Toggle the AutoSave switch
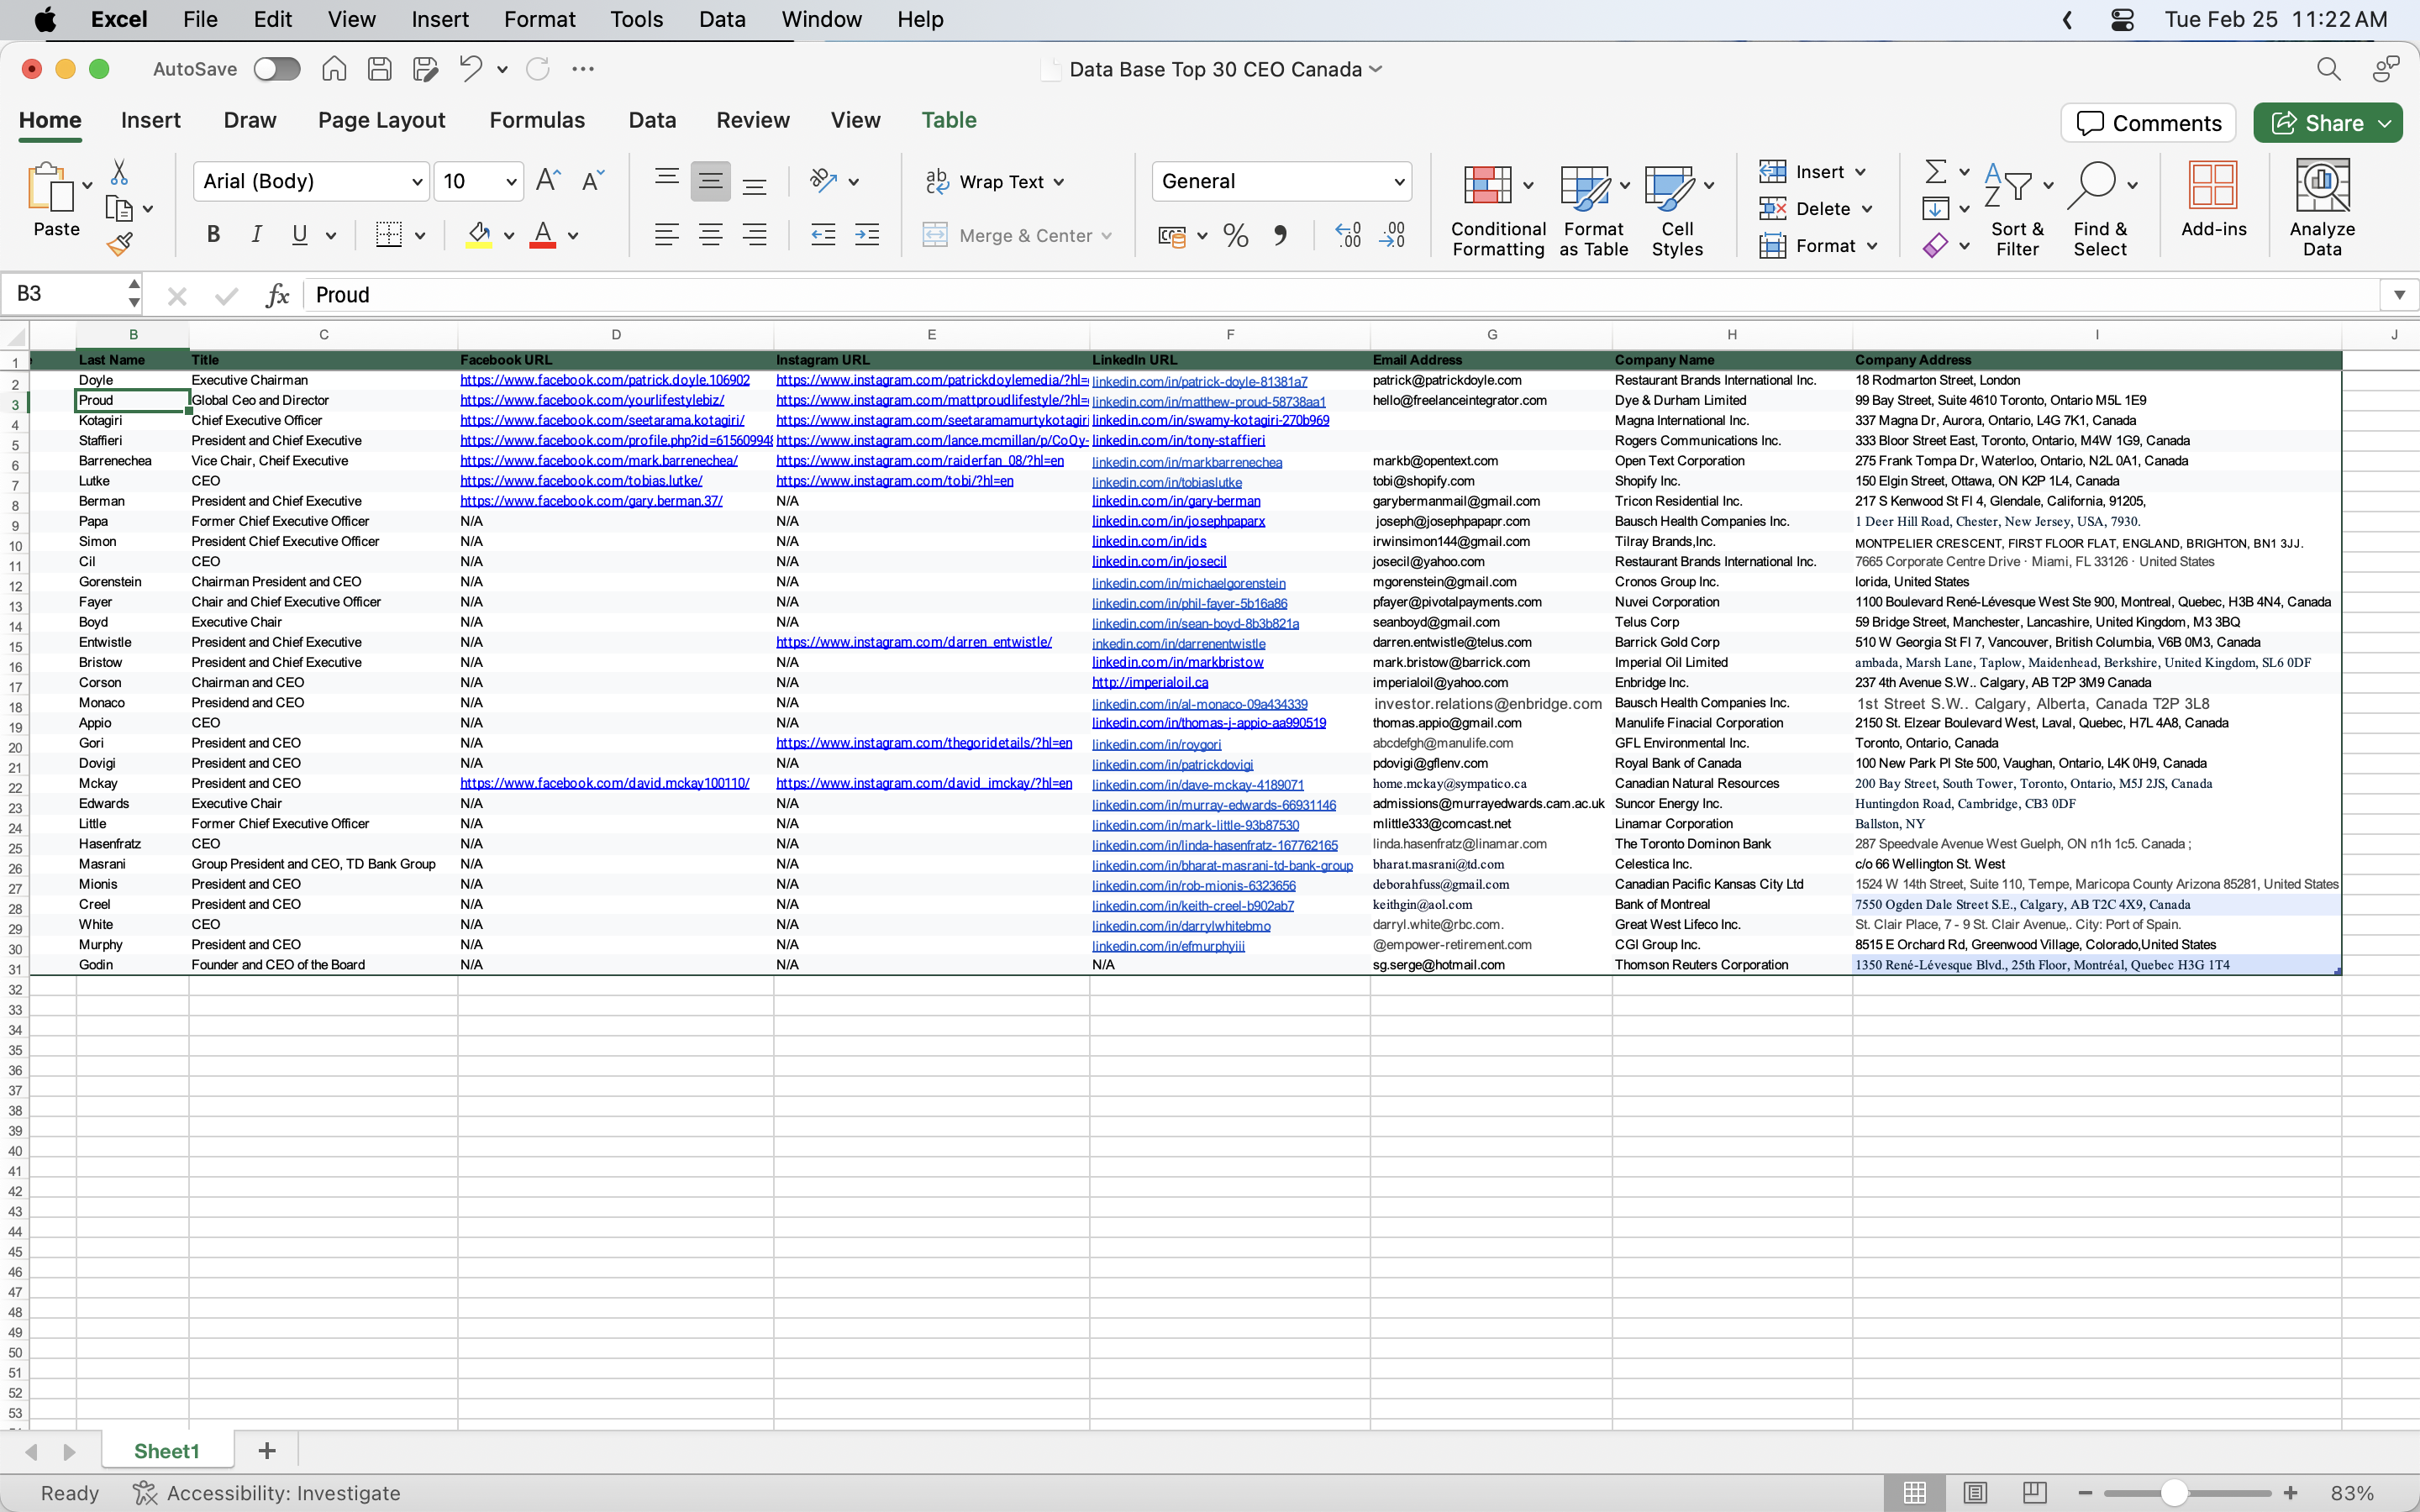The width and height of the screenshot is (2420, 1512). (x=277, y=69)
